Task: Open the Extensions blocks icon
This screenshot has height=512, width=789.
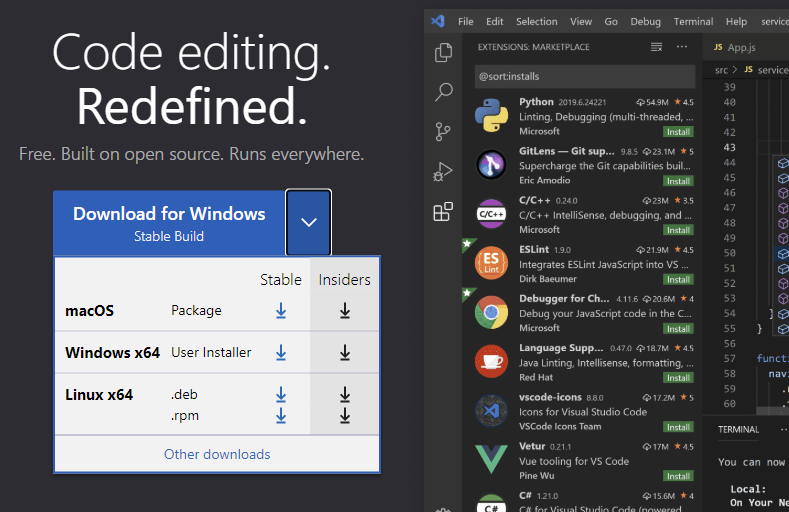Action: pyautogui.click(x=443, y=212)
